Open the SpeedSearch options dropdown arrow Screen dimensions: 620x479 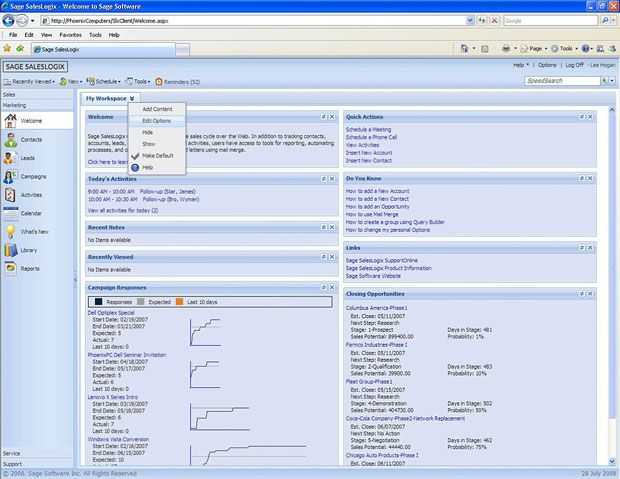tap(612, 81)
